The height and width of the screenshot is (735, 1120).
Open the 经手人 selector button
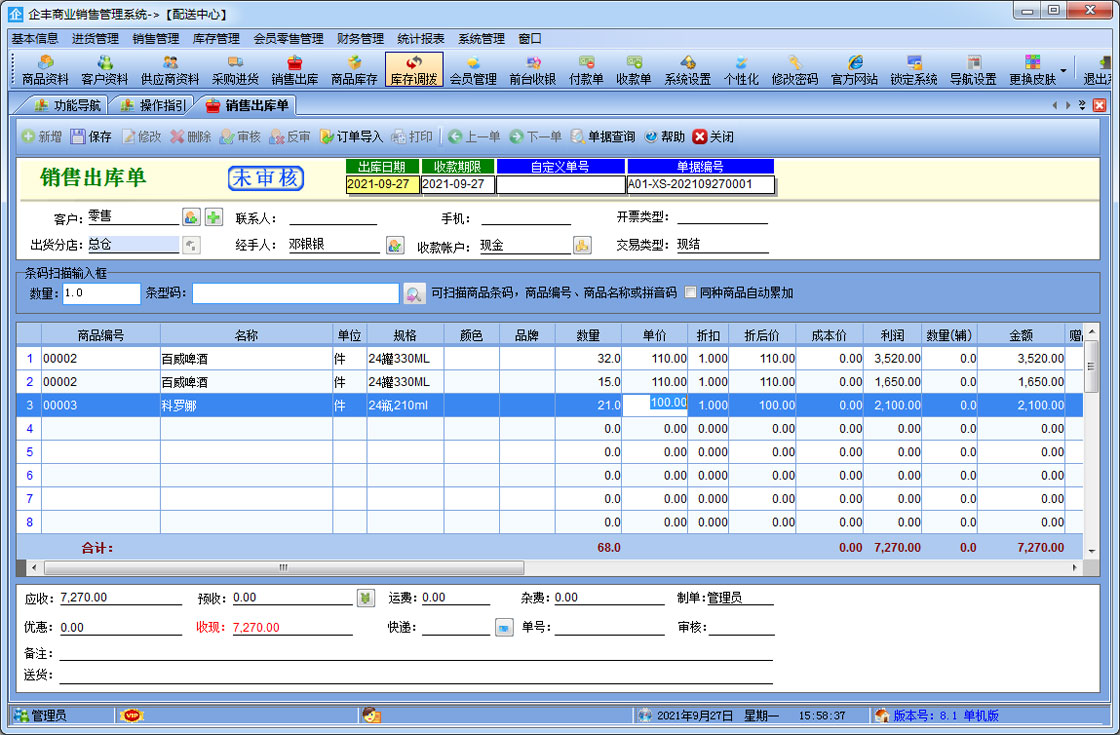coord(395,246)
